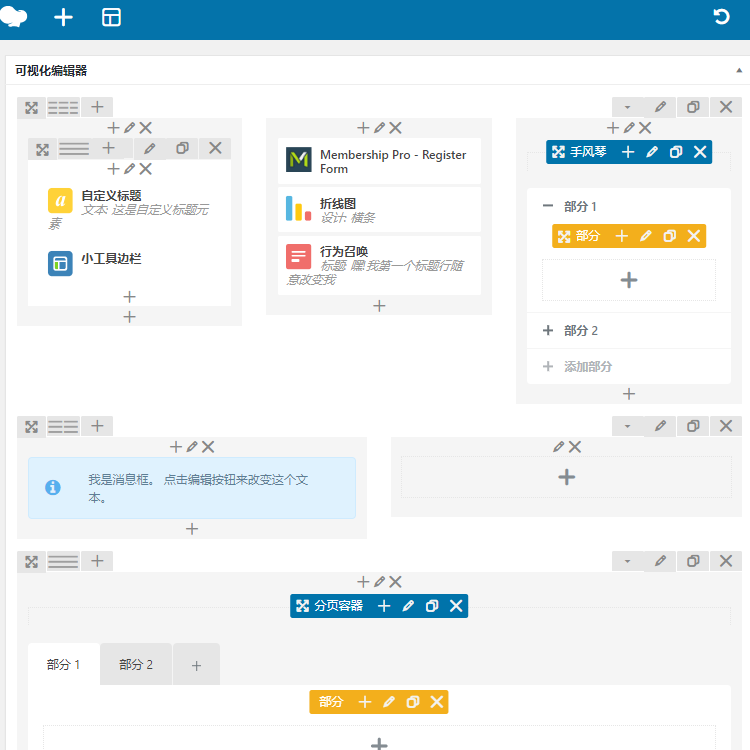Clone the orange 部分 section inside the accordion

pos(670,236)
